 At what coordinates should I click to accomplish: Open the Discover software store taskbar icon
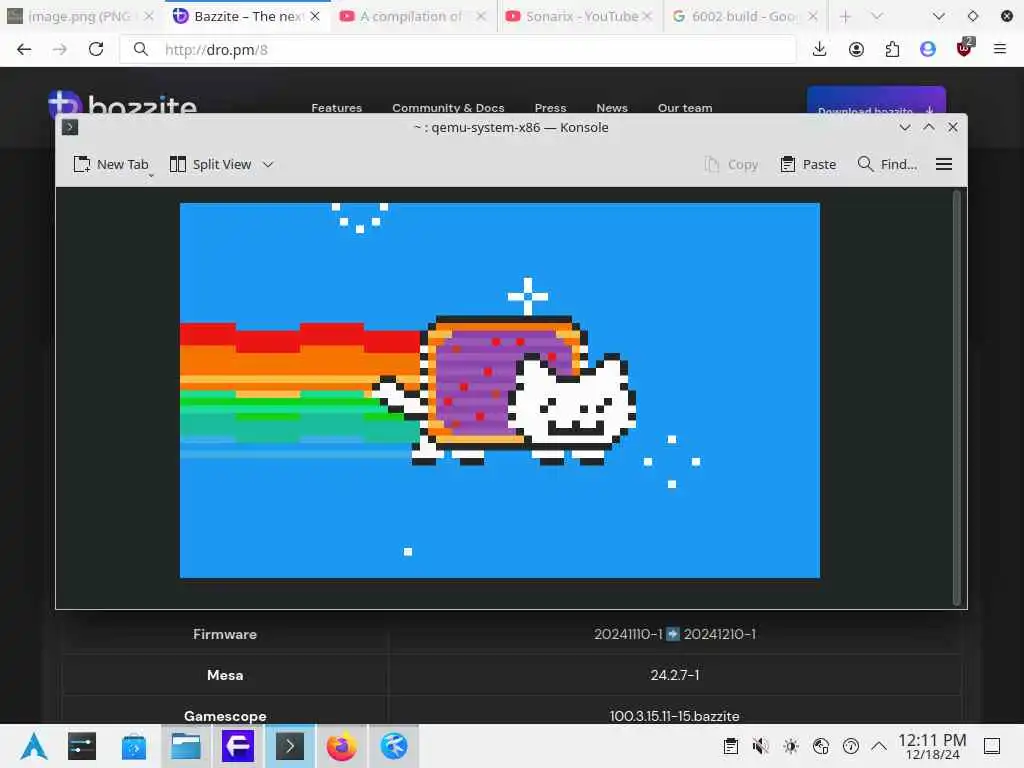tap(134, 746)
